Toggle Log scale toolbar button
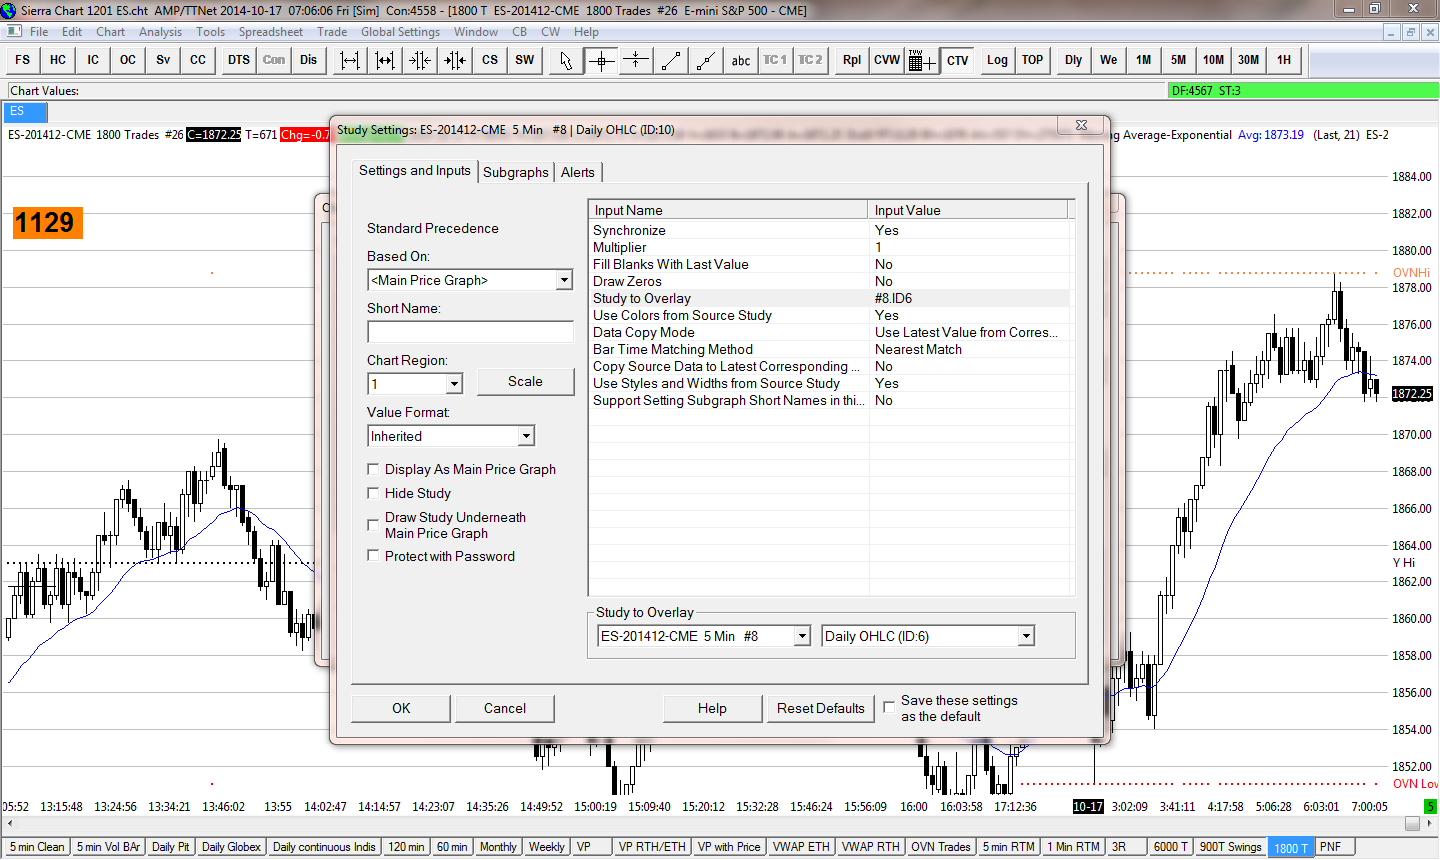Screen dimensions: 1440x860 click(998, 60)
